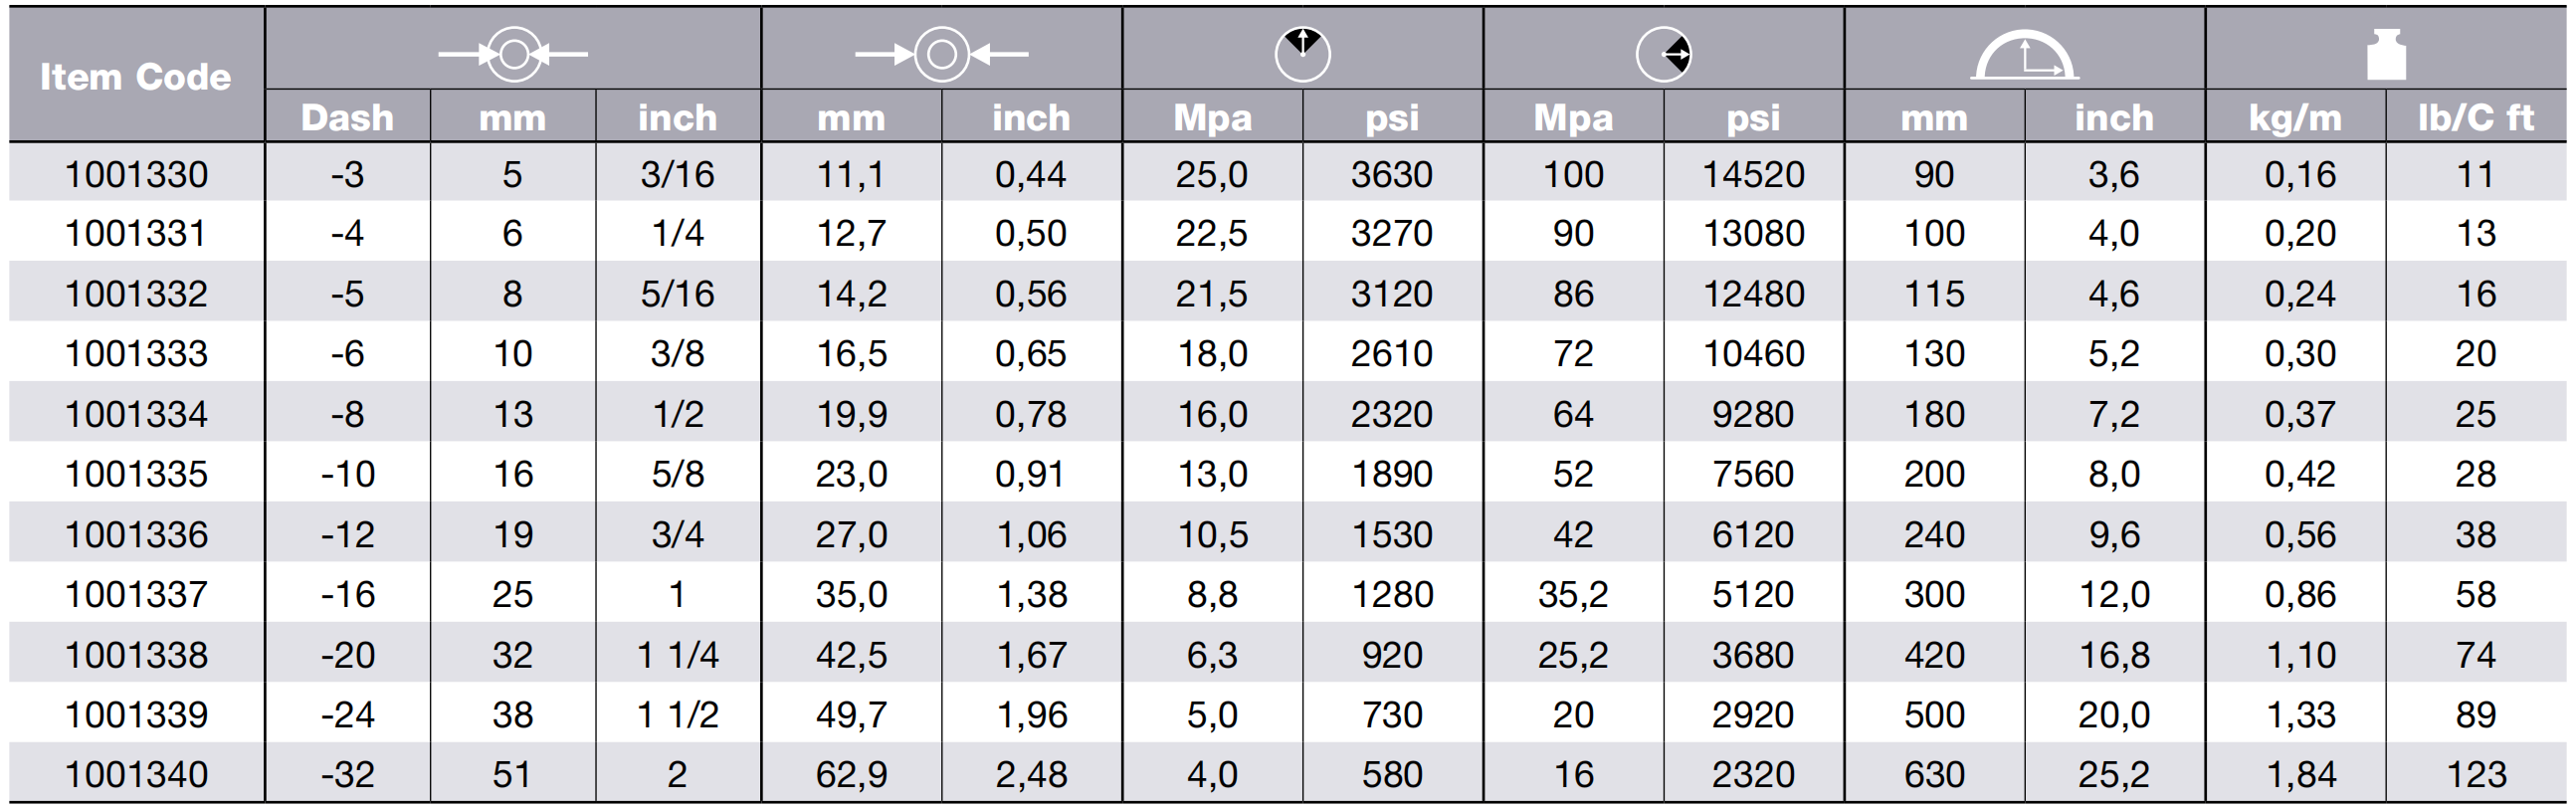This screenshot has height=809, width=2576.
Task: Click the 22,5 Mpa working pressure cell
Action: tap(1211, 233)
